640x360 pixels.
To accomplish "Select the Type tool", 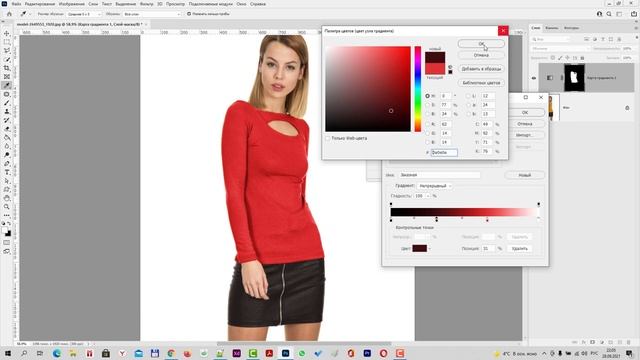I will 7,172.
